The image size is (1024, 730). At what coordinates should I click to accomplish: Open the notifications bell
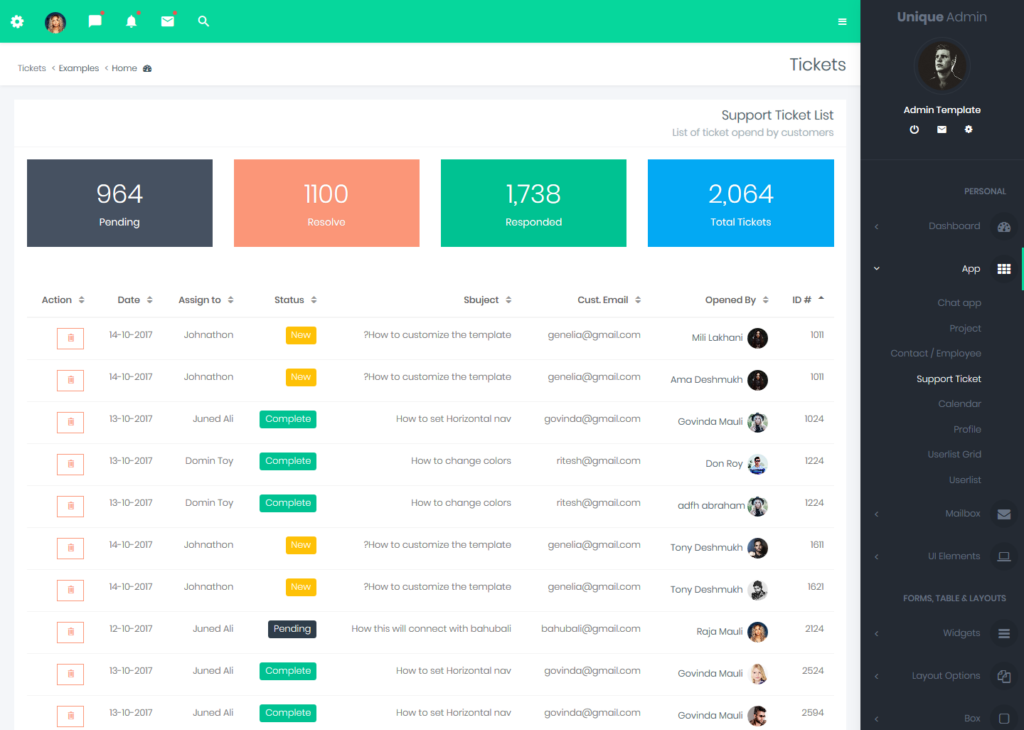tap(131, 21)
